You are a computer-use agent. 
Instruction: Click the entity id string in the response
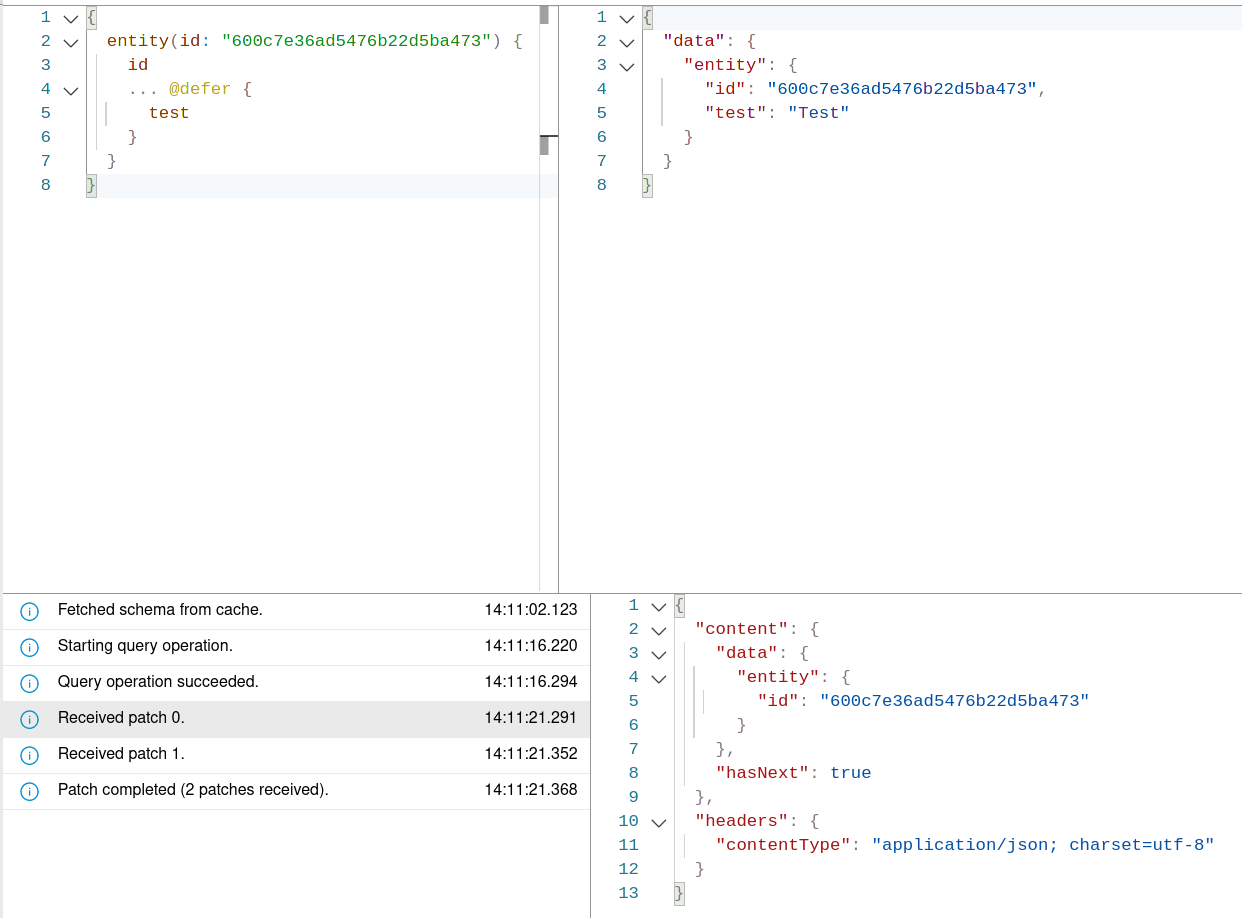(x=899, y=88)
